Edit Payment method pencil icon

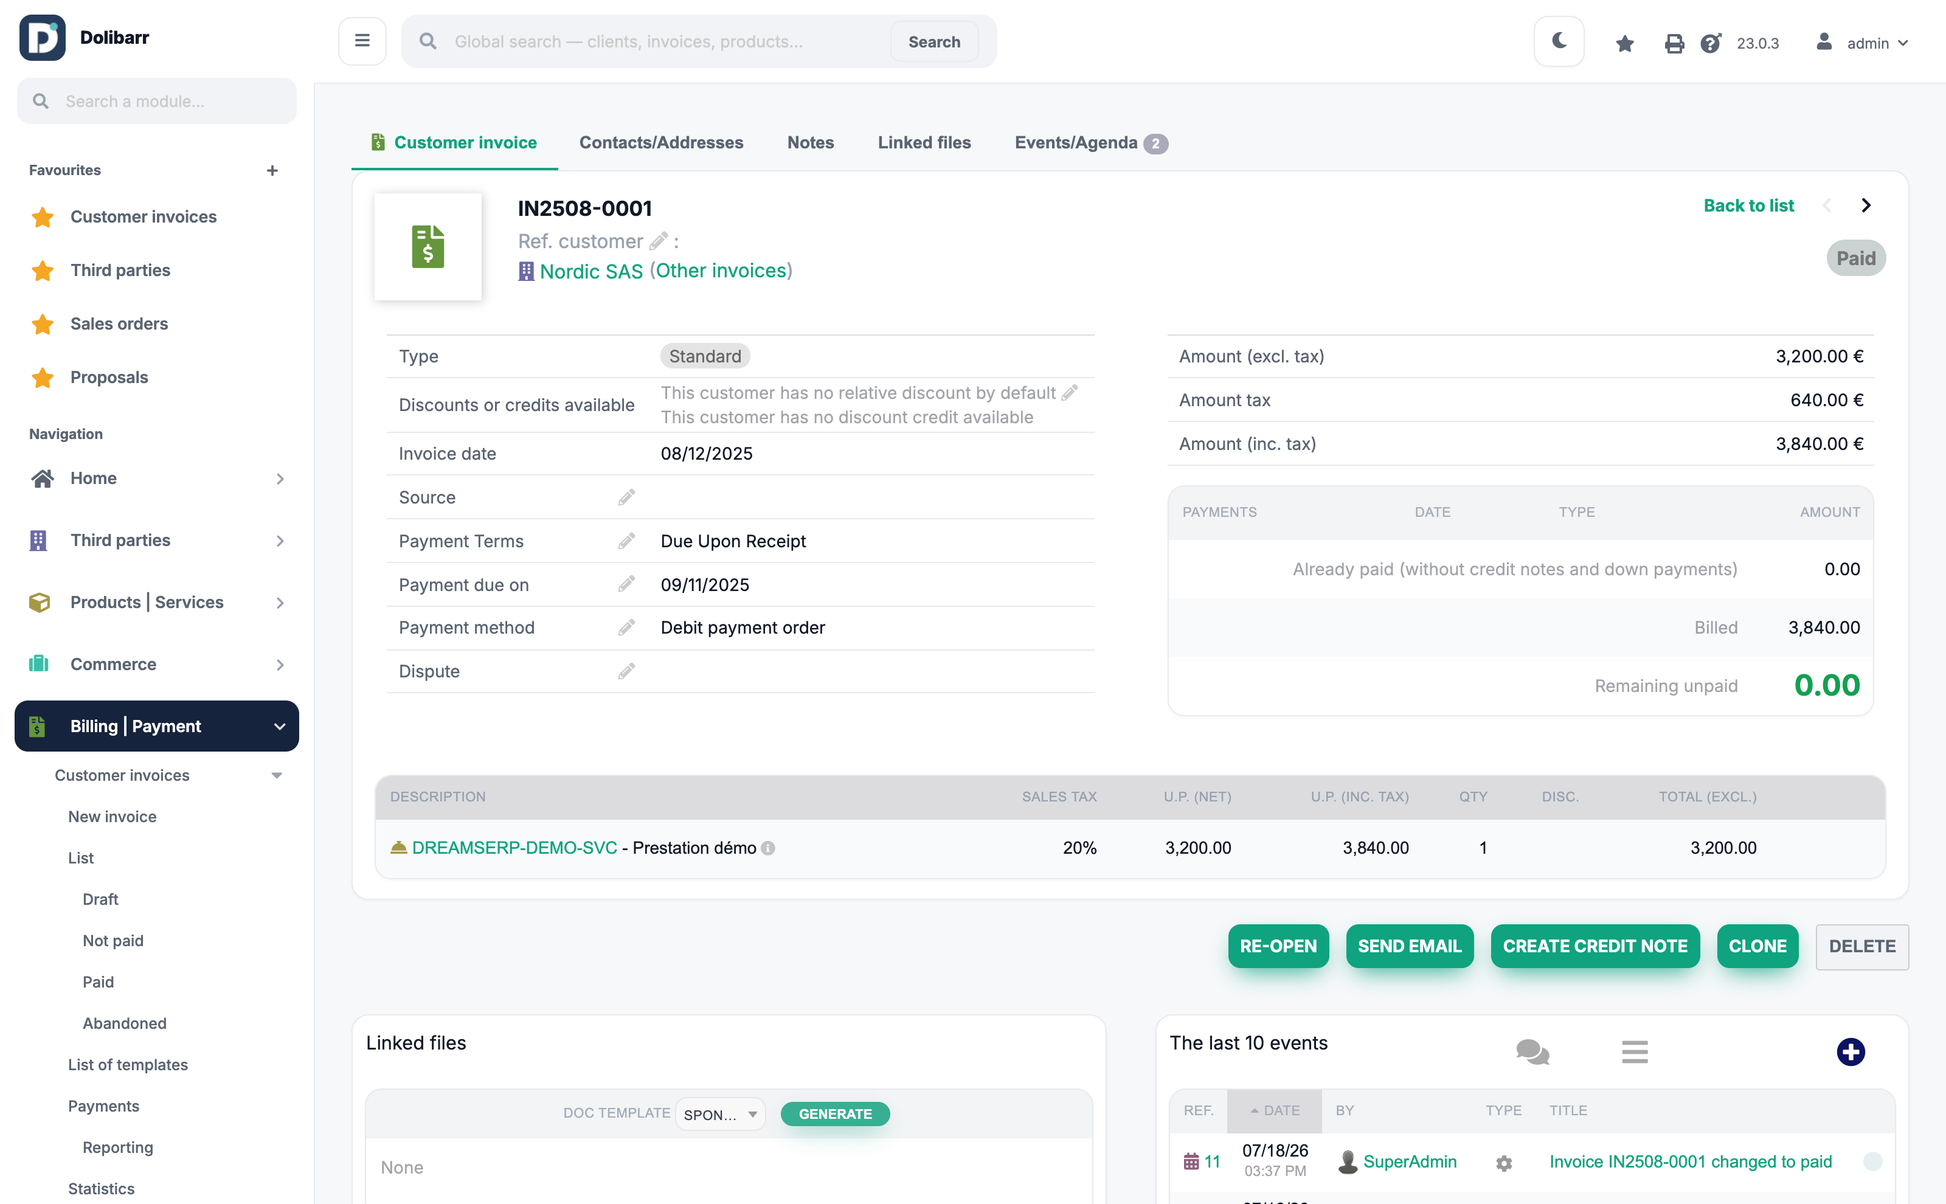[x=626, y=627]
